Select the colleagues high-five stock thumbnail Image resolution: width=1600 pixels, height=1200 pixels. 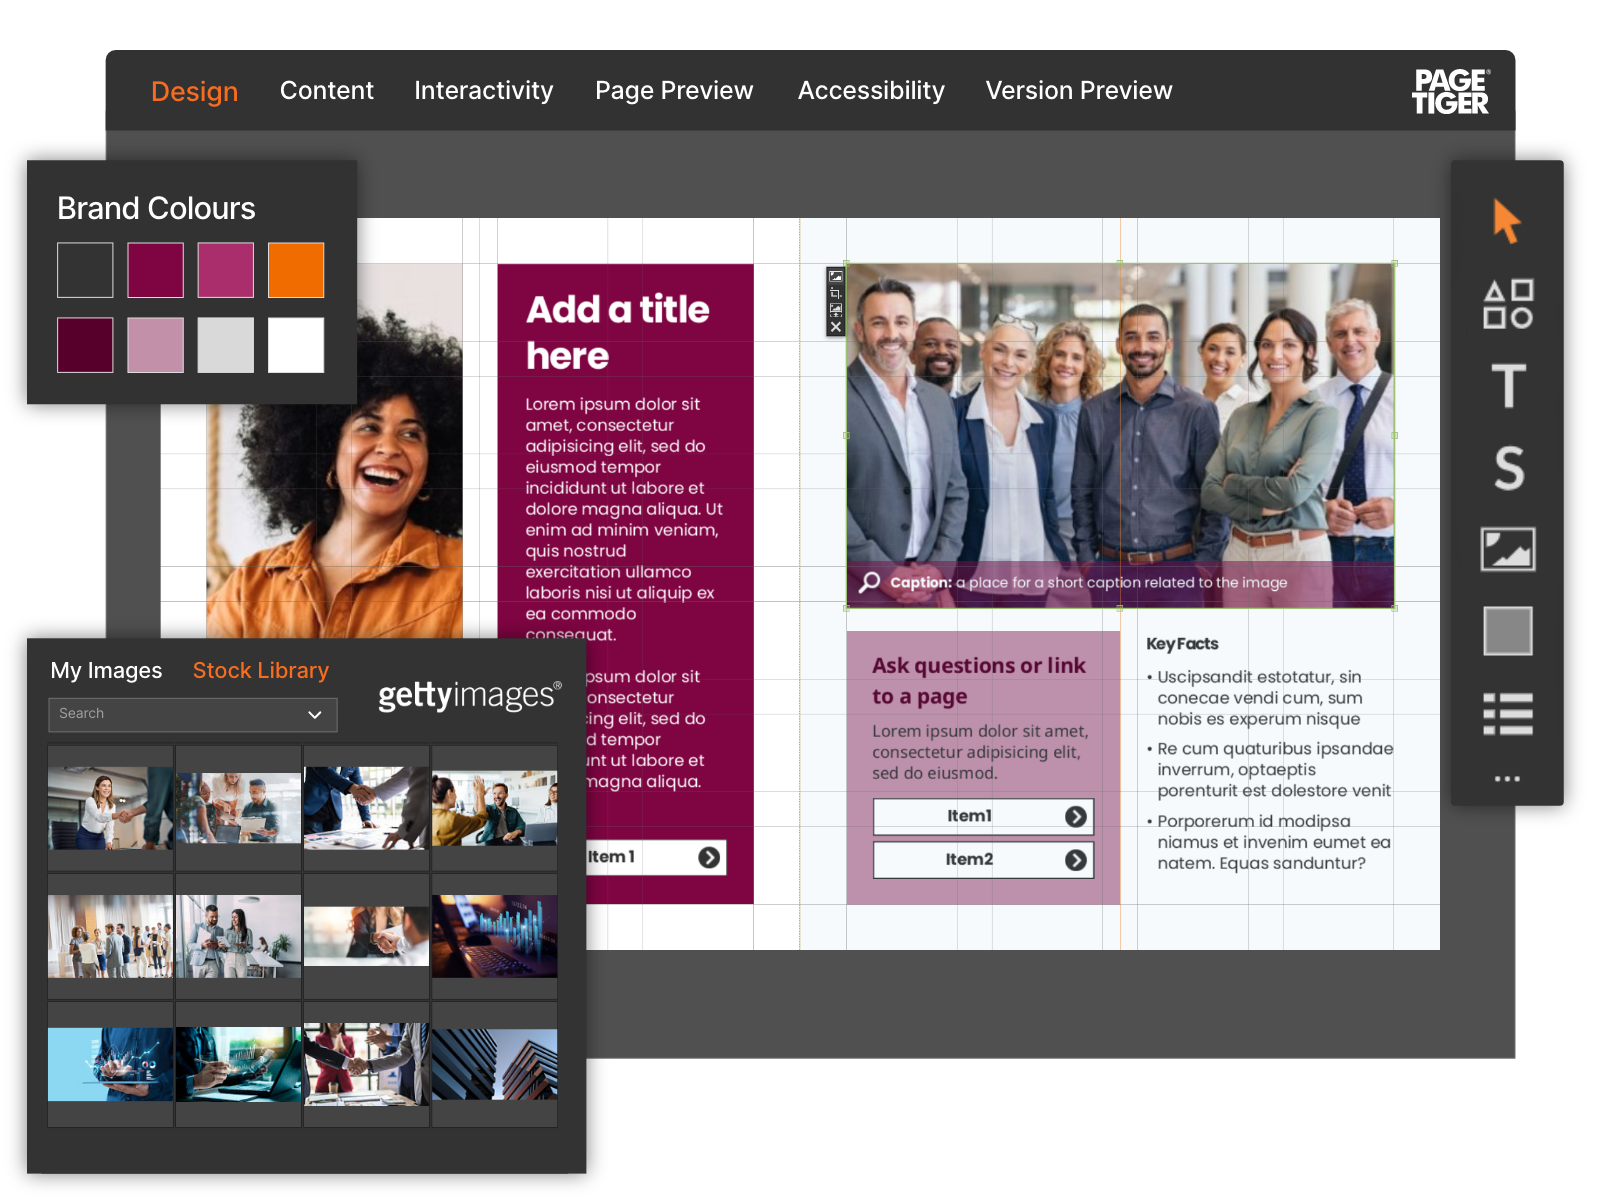(494, 808)
